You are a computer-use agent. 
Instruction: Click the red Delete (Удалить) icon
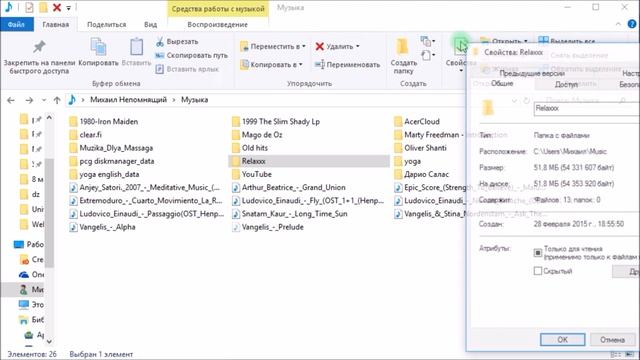click(x=320, y=47)
